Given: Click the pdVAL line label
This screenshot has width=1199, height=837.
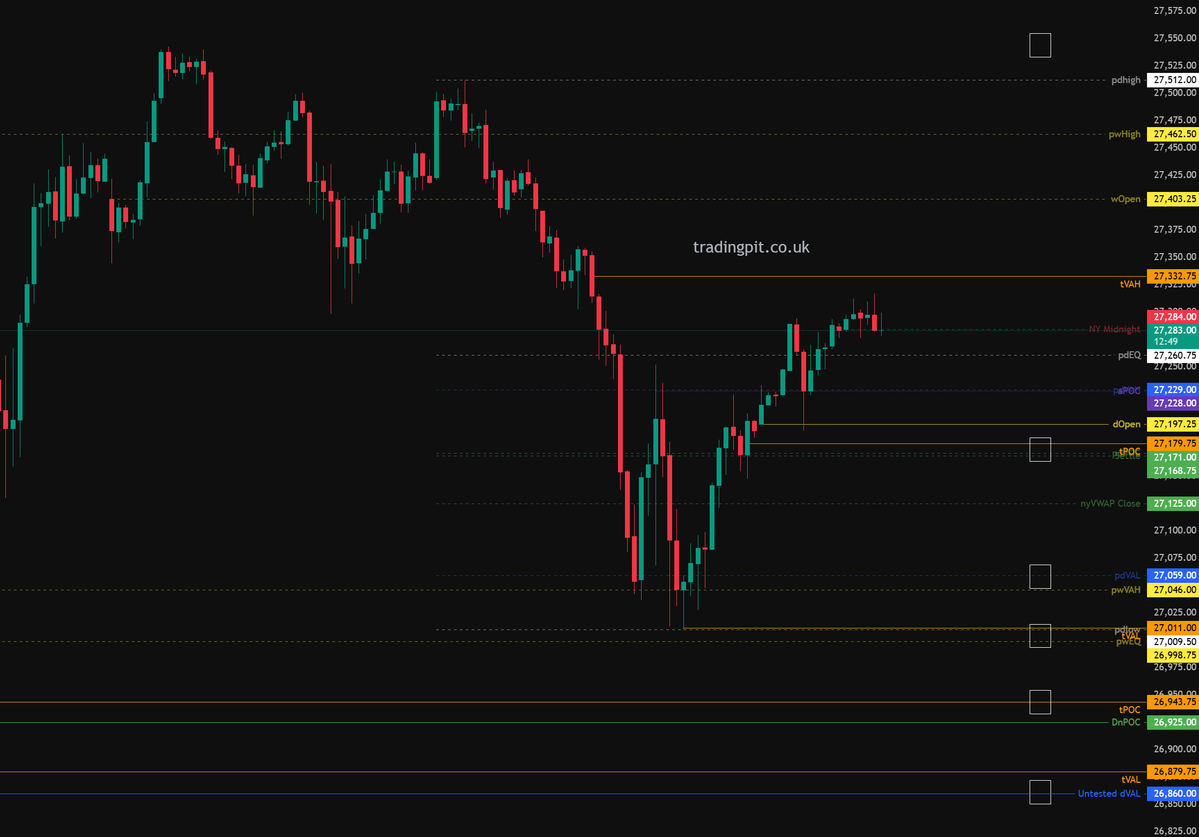Looking at the screenshot, I should click(x=1127, y=576).
